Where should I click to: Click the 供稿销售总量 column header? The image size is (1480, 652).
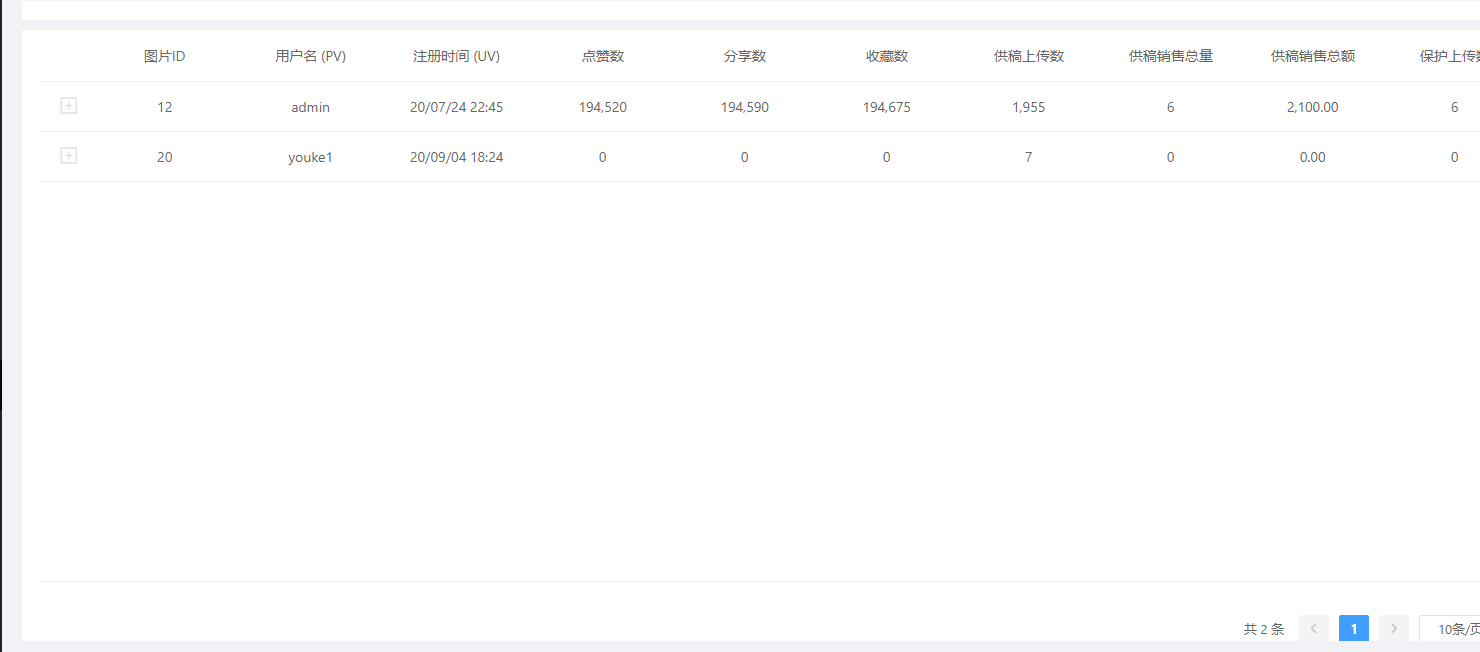(x=1170, y=56)
